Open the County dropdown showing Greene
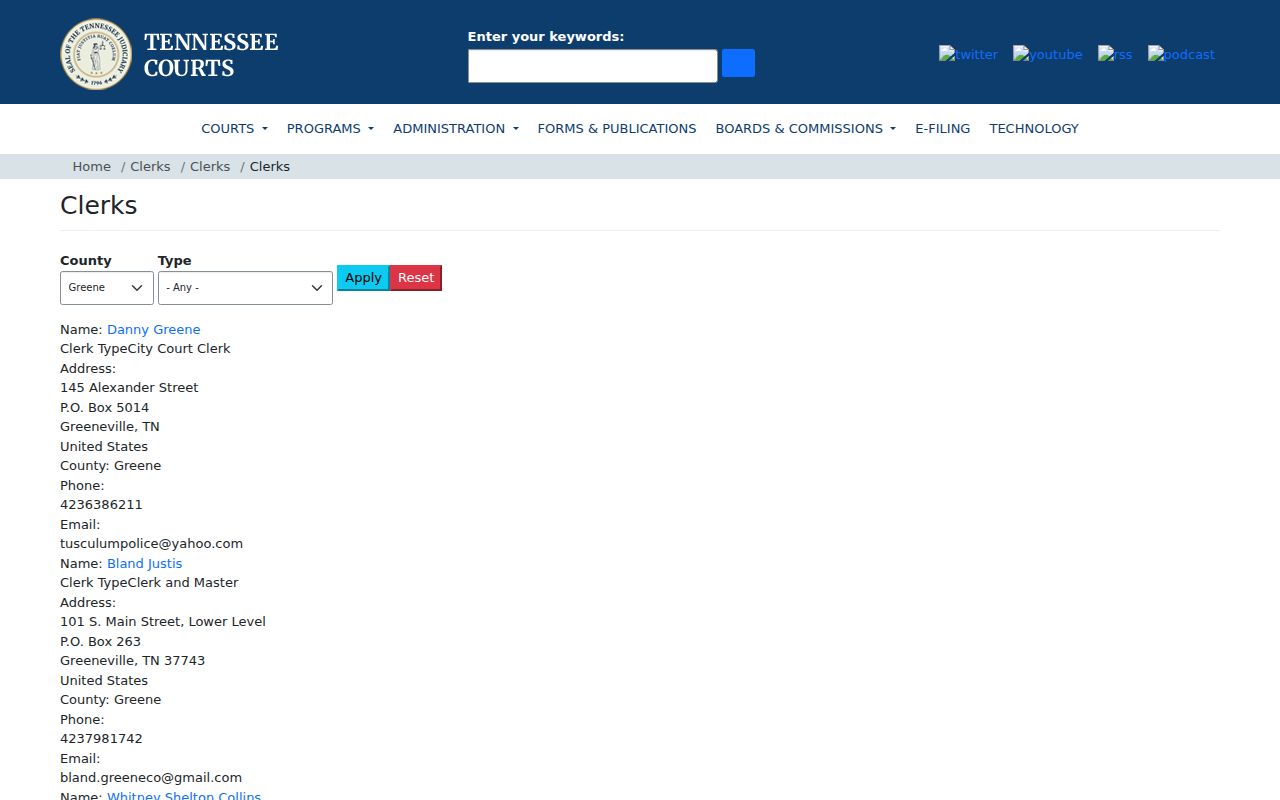Screen dimensions: 1280x800 pyautogui.click(x=107, y=287)
